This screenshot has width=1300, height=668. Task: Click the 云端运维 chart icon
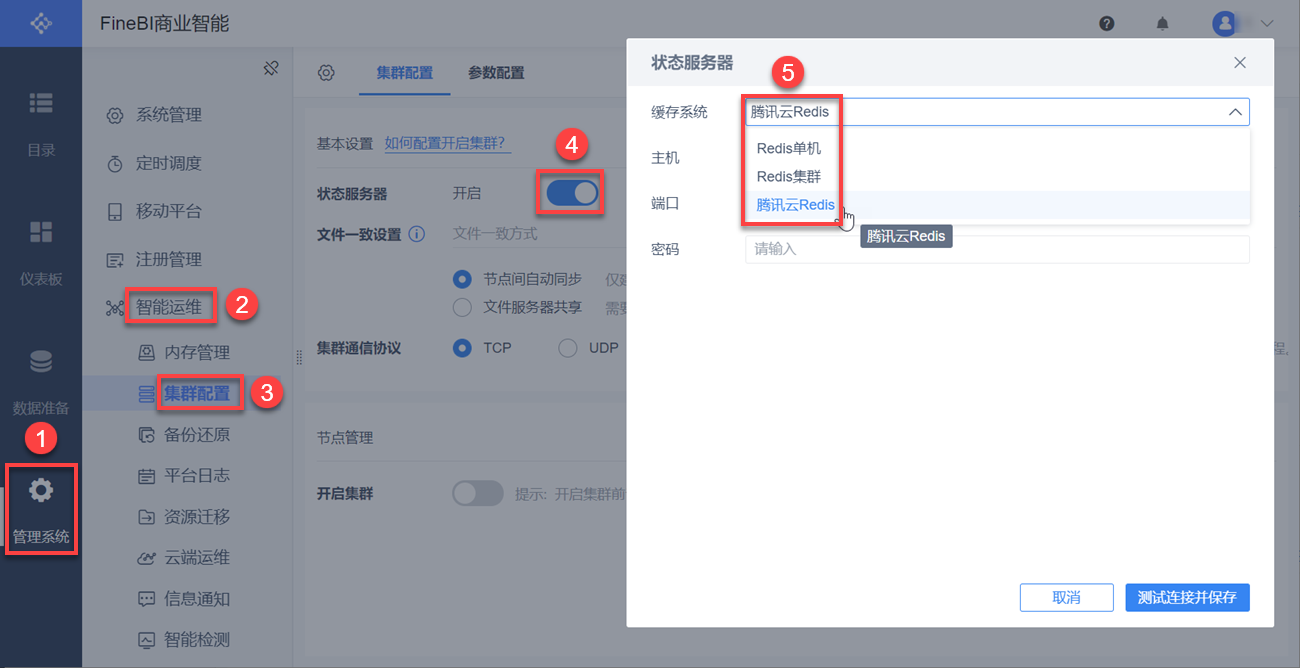click(146, 557)
